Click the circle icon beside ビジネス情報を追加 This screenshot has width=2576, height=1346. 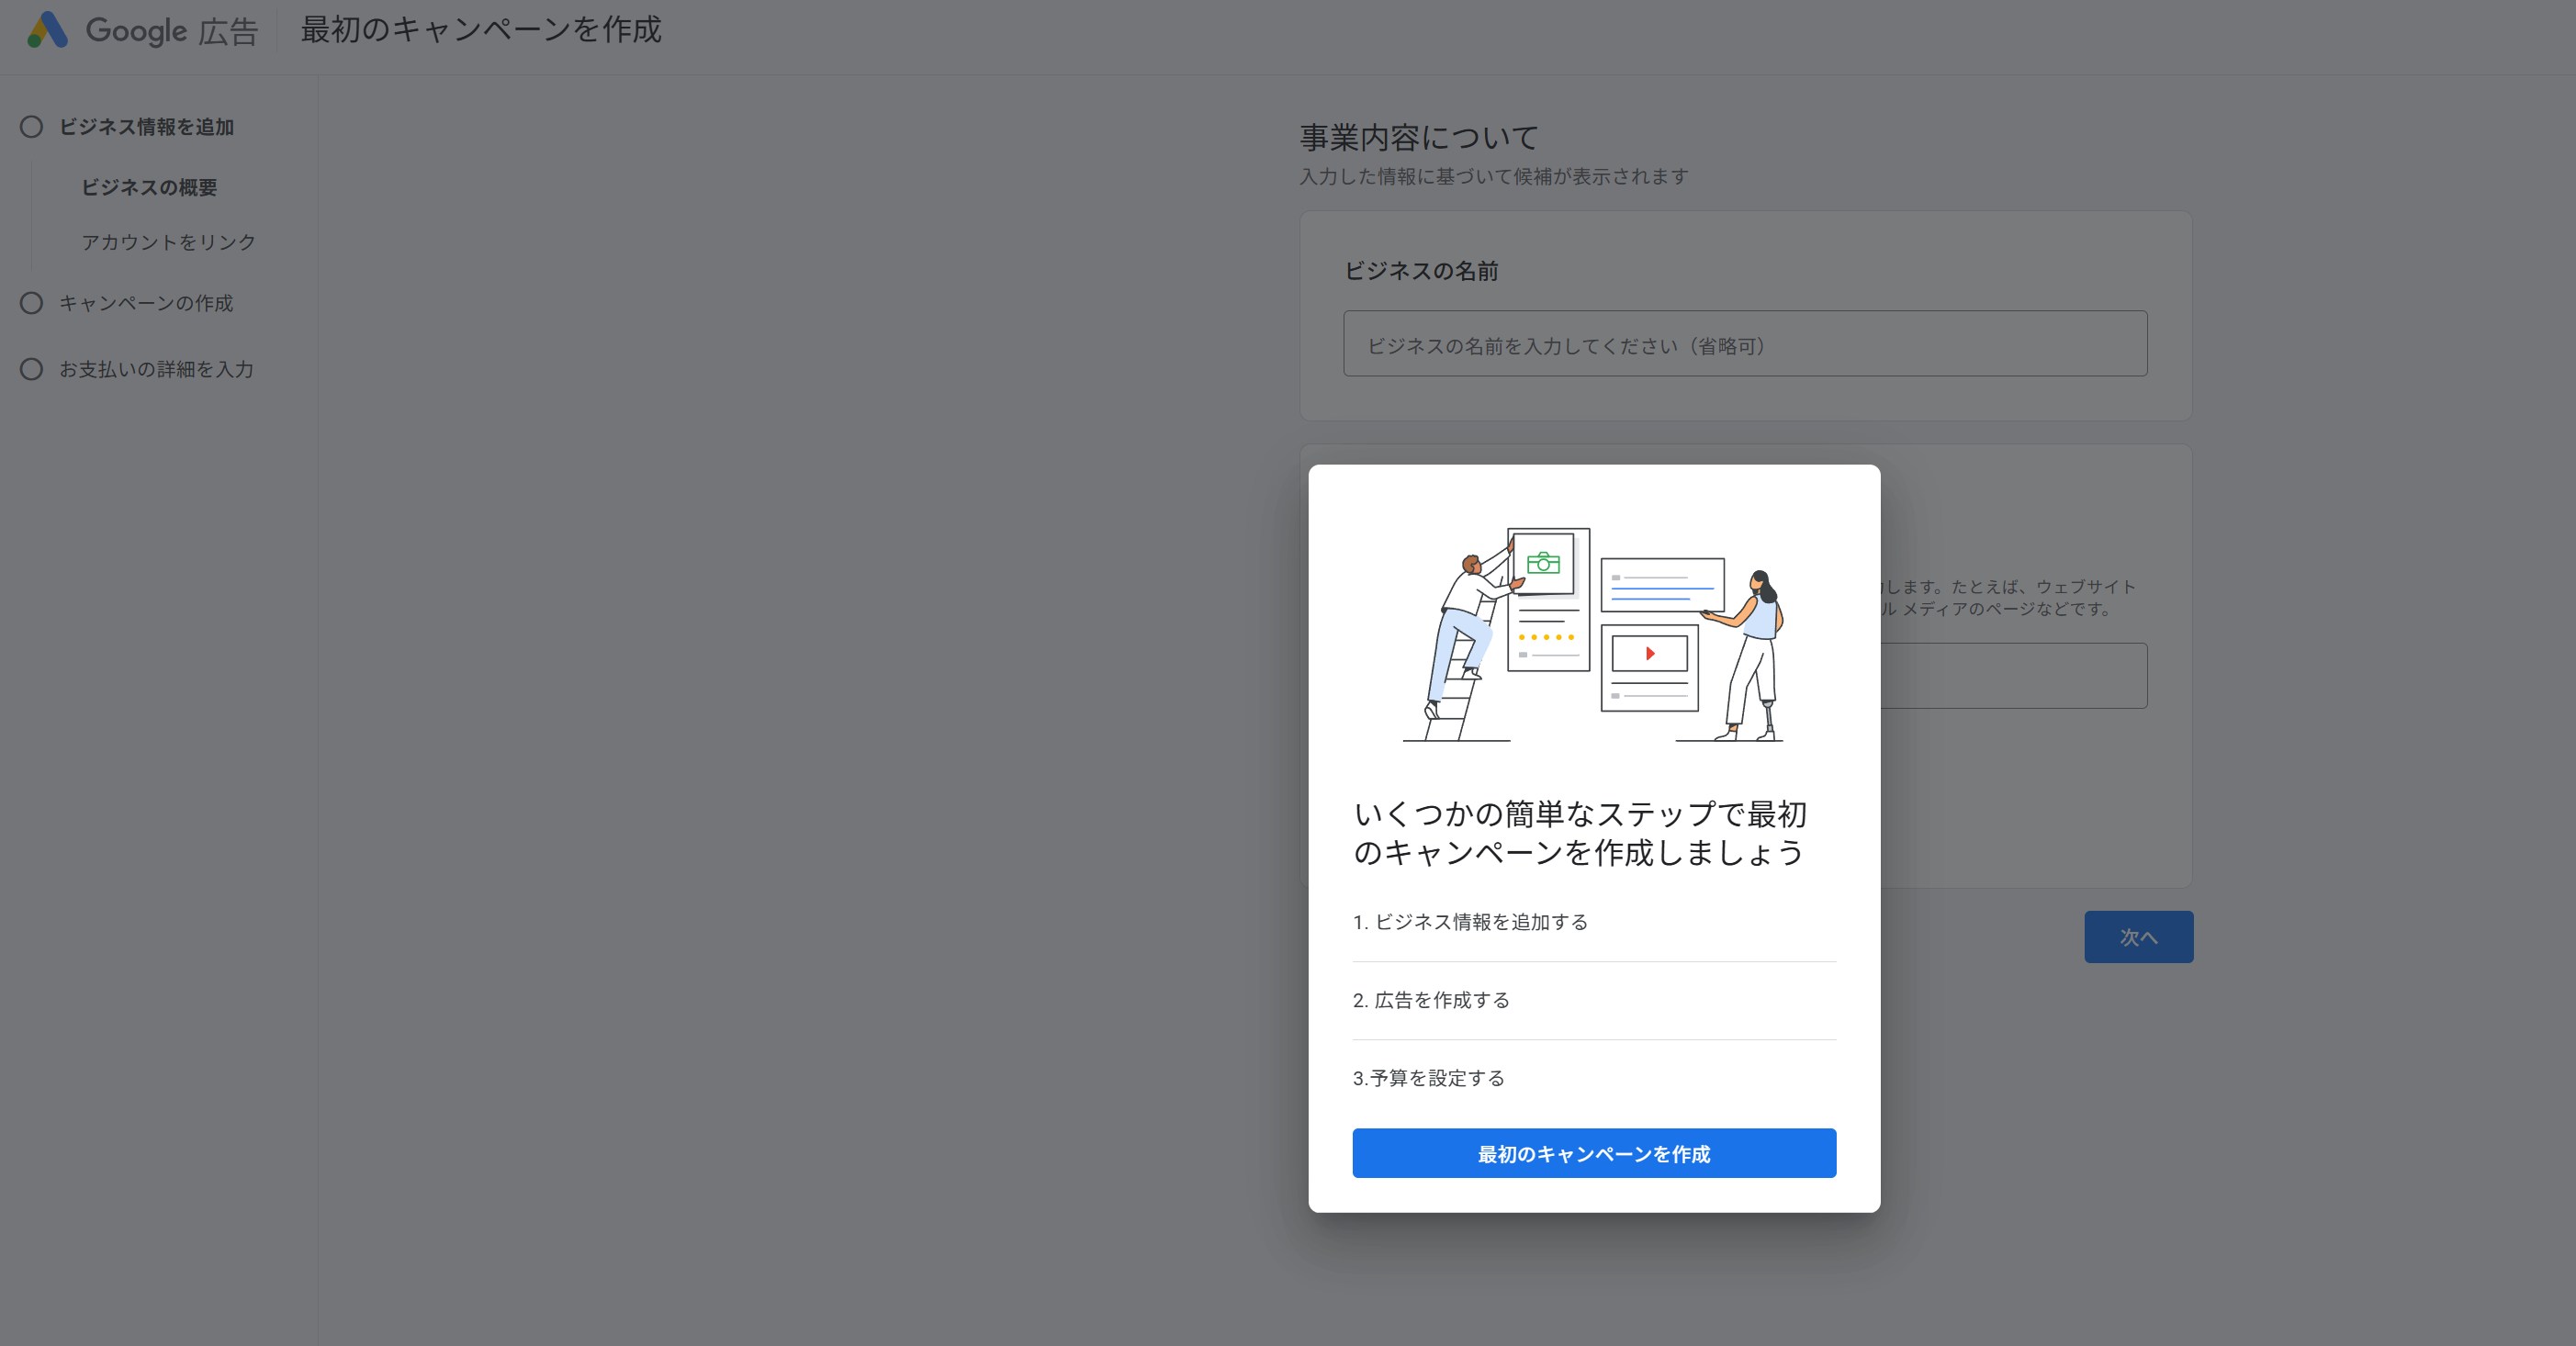(x=32, y=127)
